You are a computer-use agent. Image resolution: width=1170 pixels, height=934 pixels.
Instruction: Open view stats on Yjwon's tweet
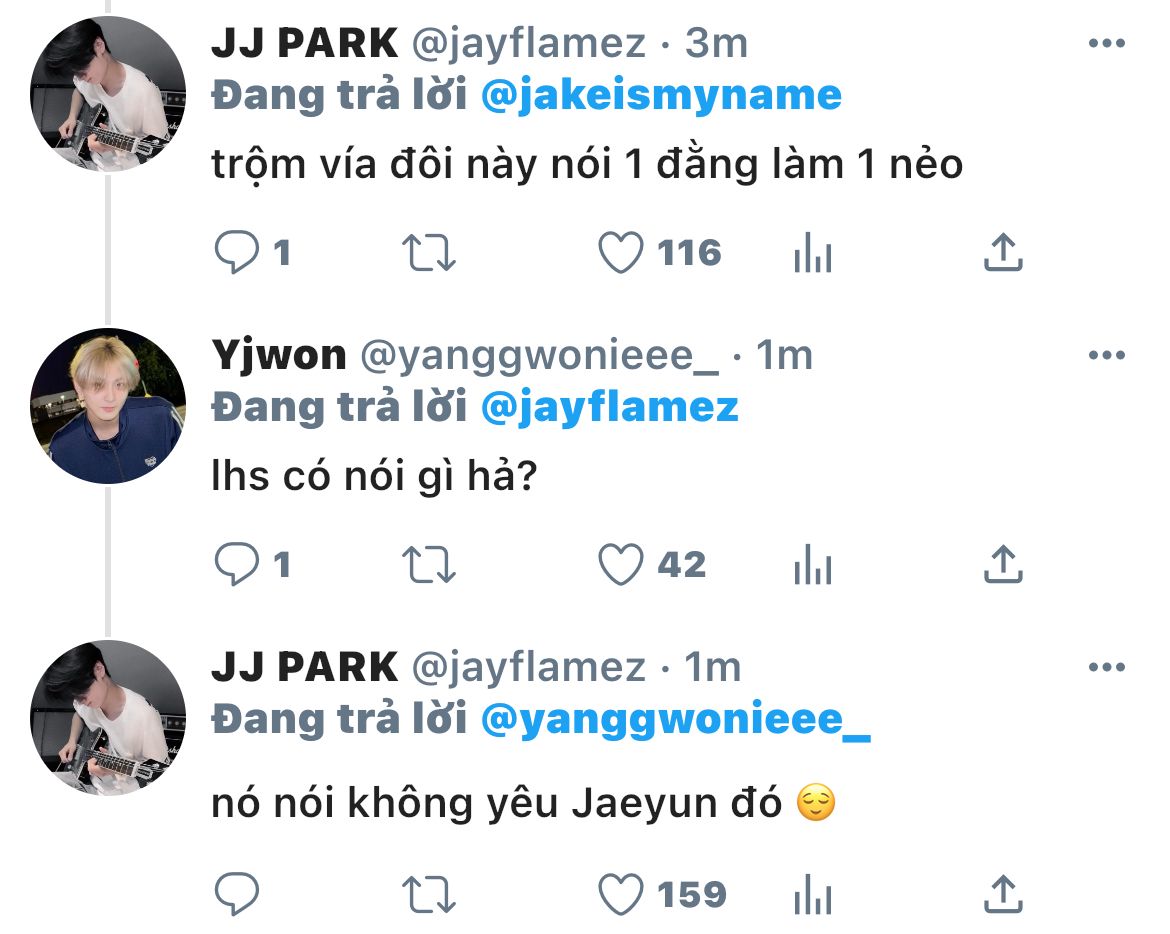[x=813, y=564]
